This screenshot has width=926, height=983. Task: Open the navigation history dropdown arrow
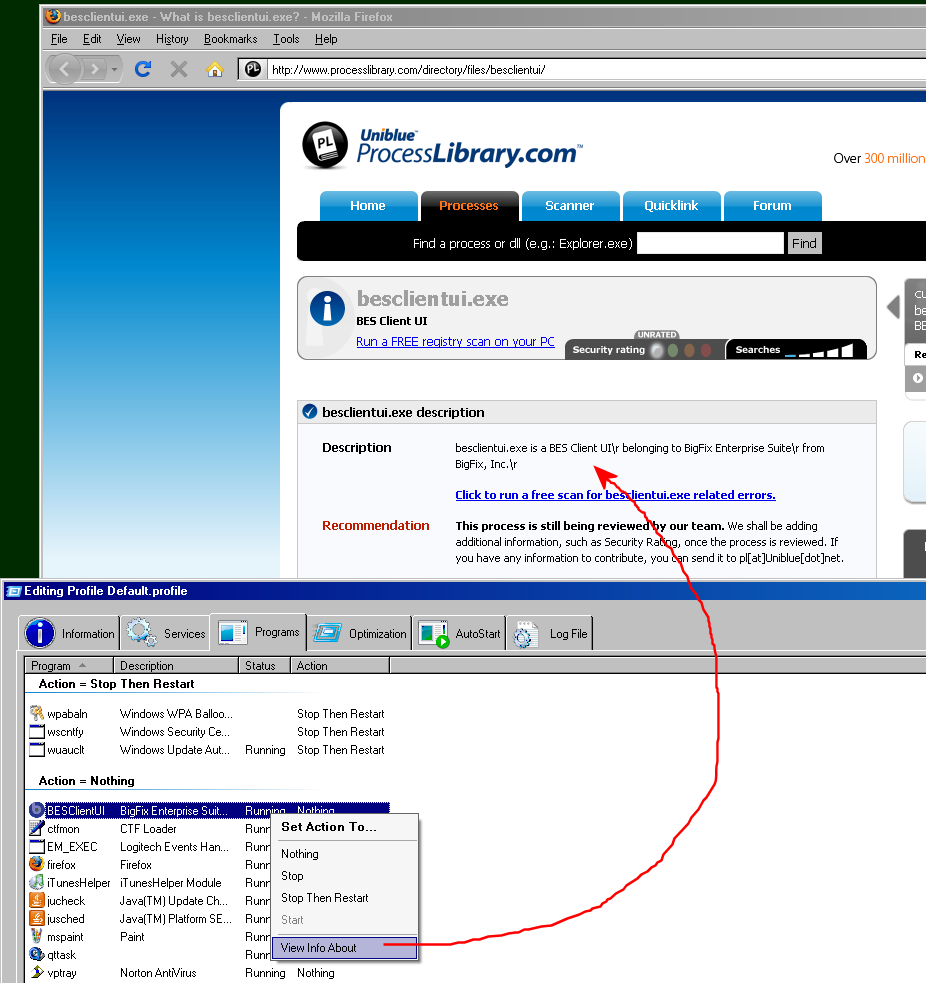pyautogui.click(x=114, y=69)
